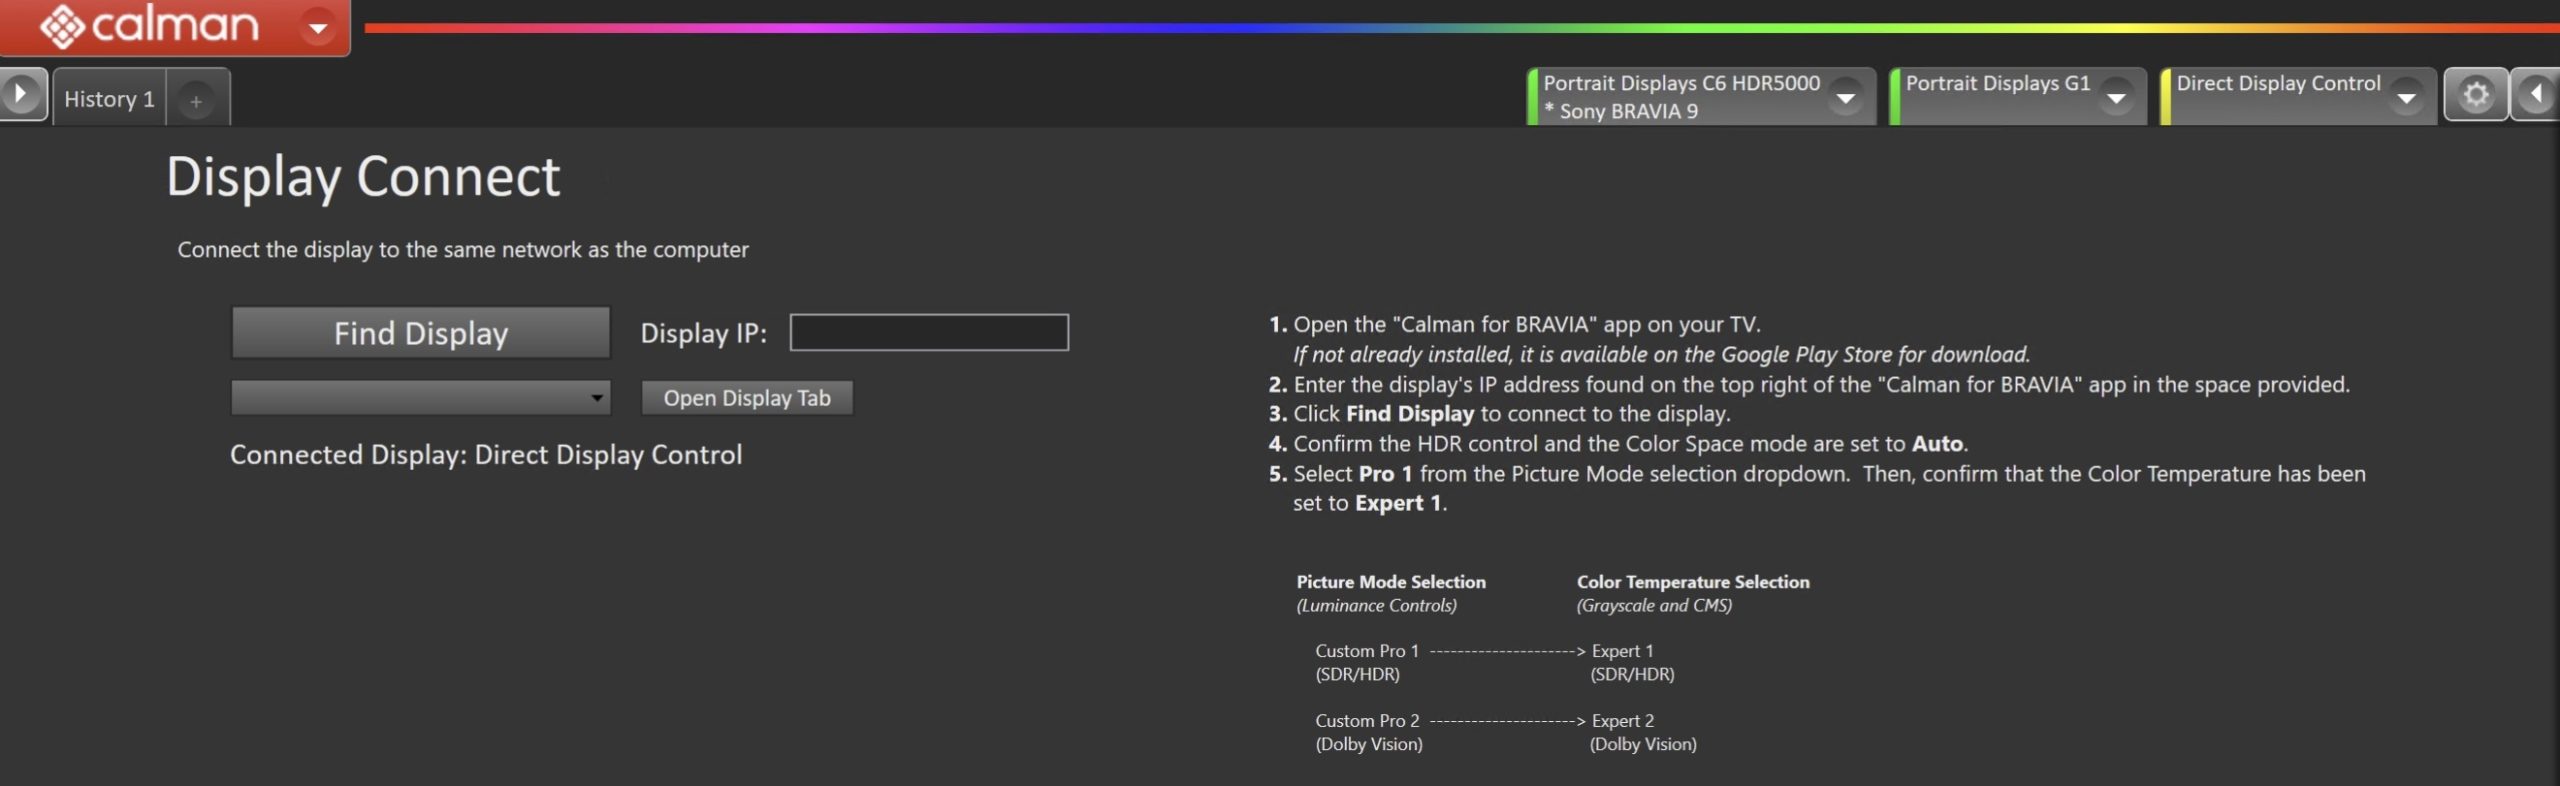Click the Calman diamond logo icon
2560x786 pixels.
62,26
